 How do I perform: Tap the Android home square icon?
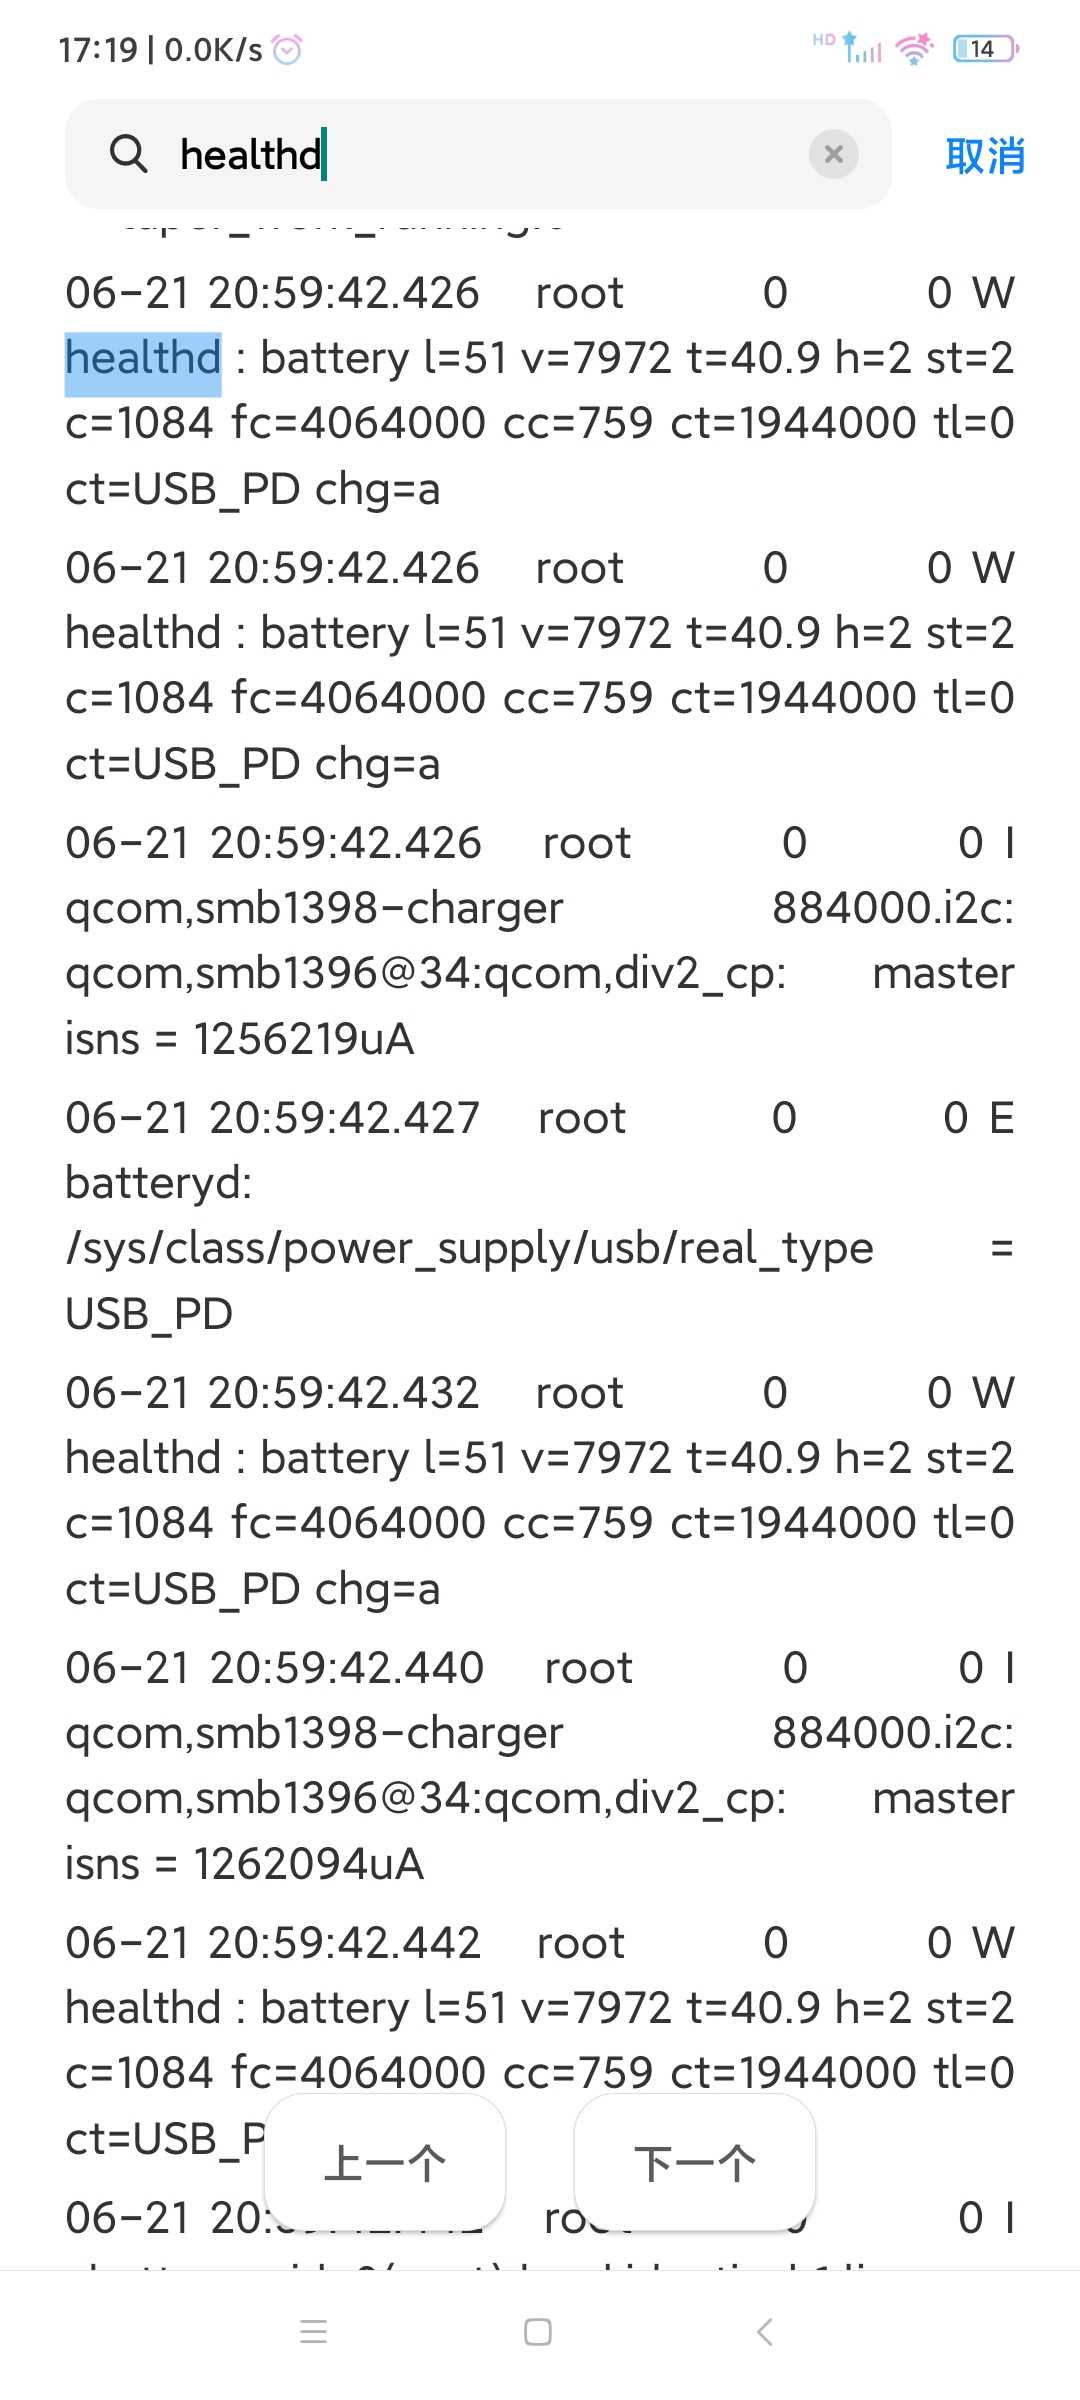538,2332
